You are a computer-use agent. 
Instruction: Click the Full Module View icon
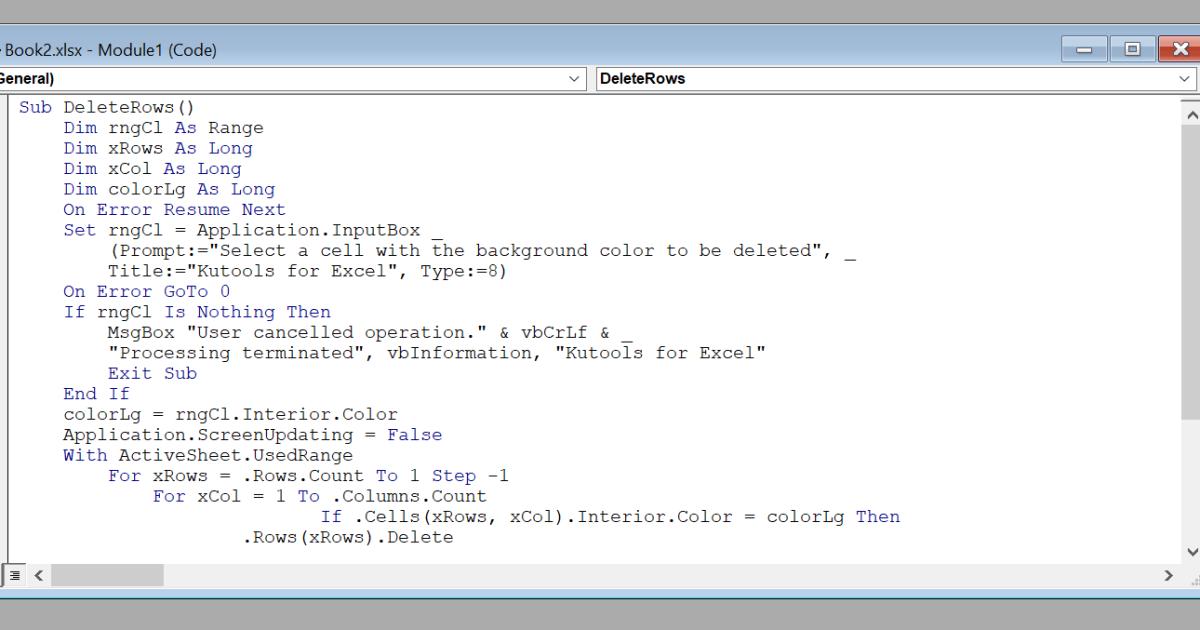14,576
